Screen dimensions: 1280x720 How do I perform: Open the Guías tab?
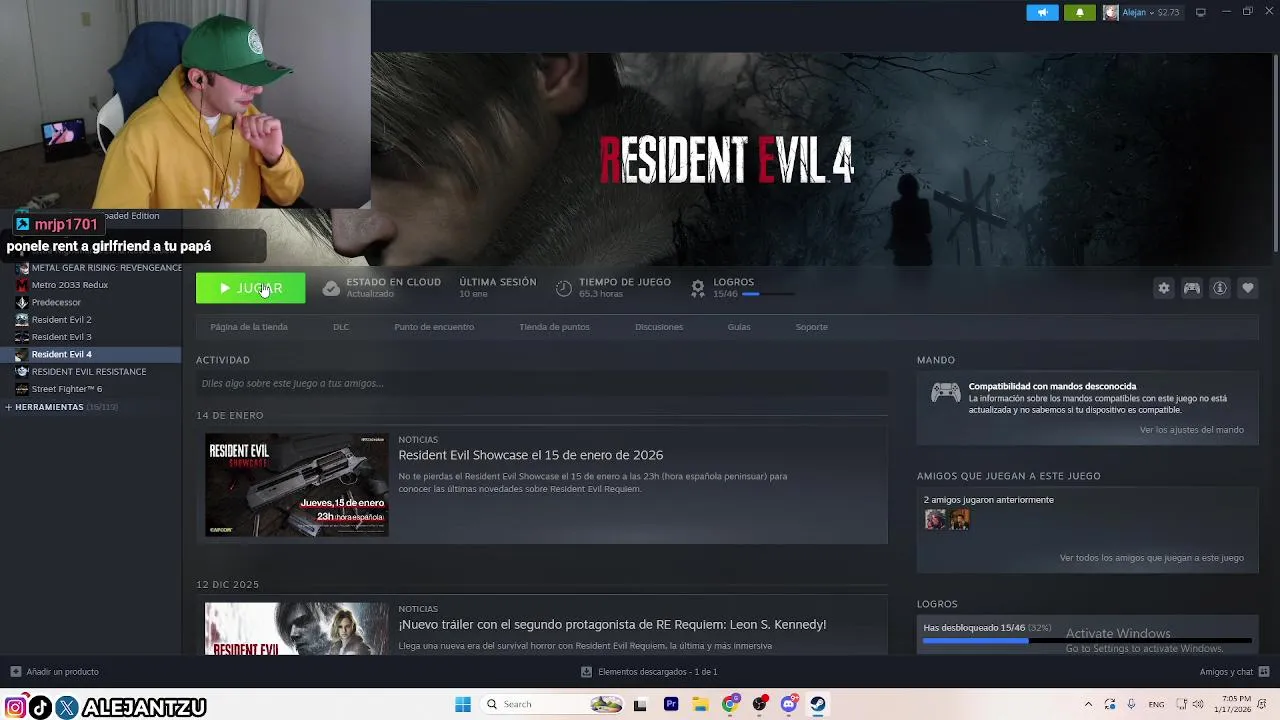click(739, 327)
